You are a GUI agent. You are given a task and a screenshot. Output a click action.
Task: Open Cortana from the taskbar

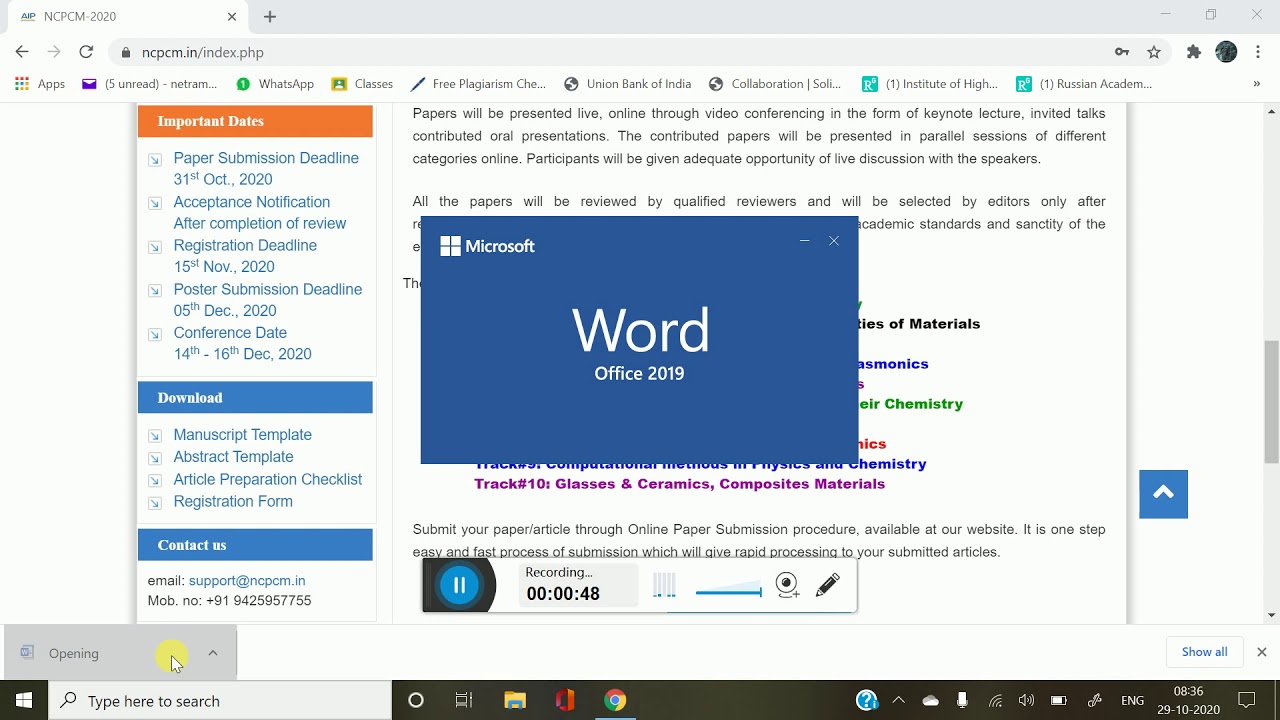click(416, 701)
